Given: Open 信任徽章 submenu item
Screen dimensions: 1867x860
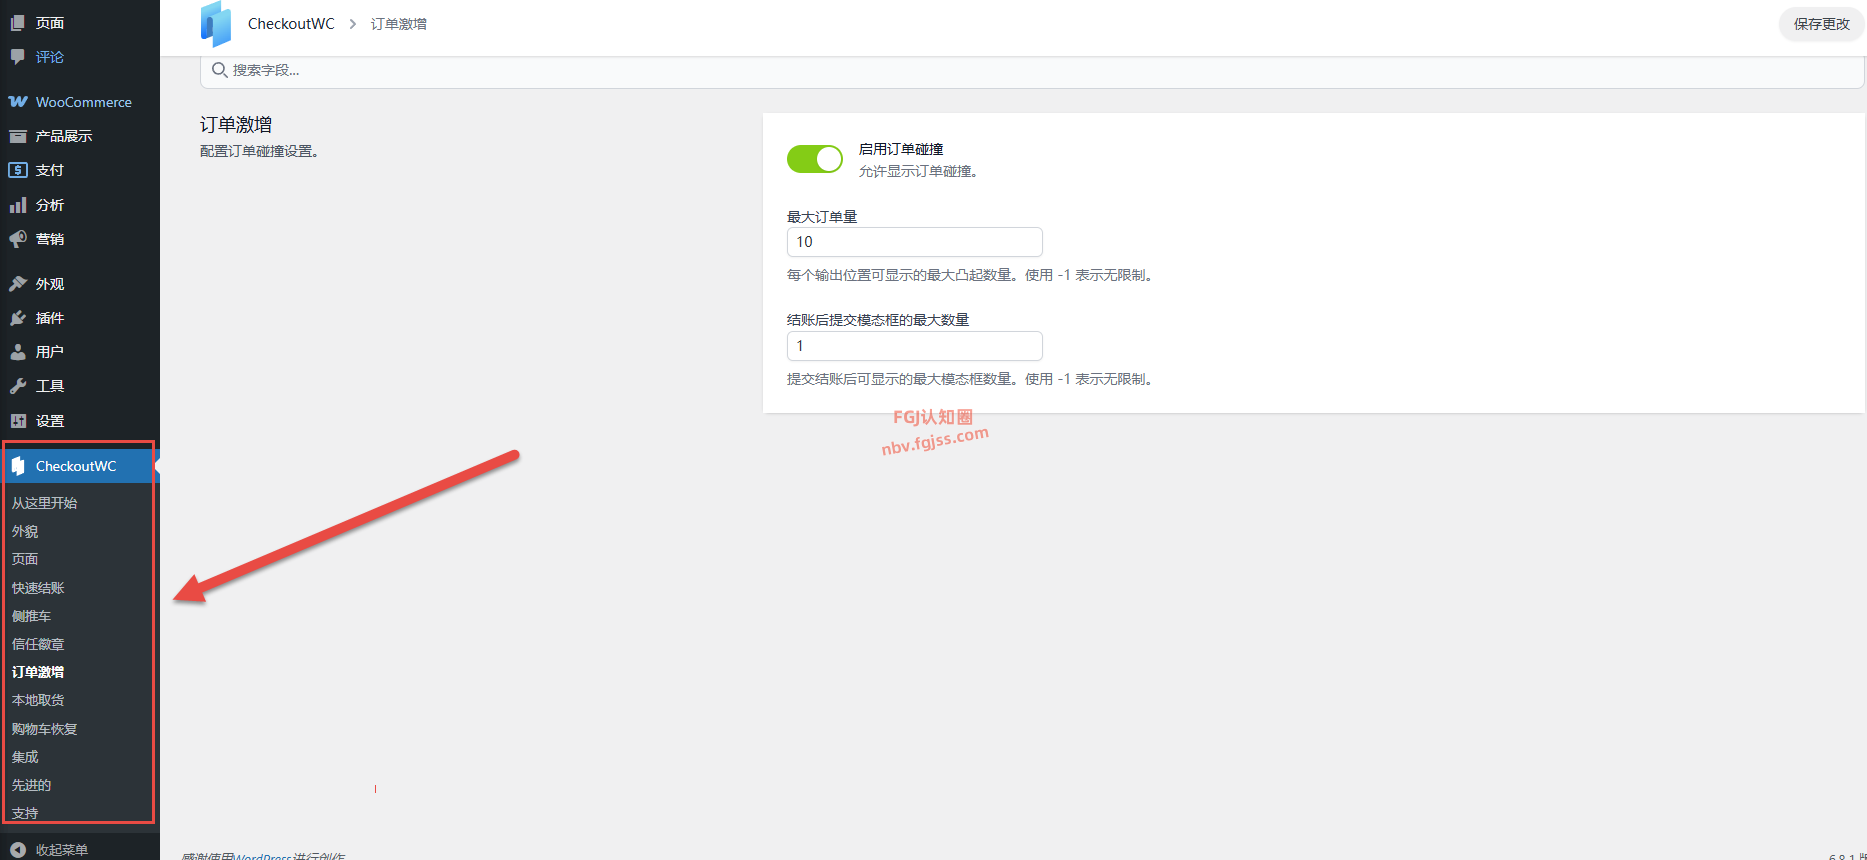Looking at the screenshot, I should click(38, 644).
